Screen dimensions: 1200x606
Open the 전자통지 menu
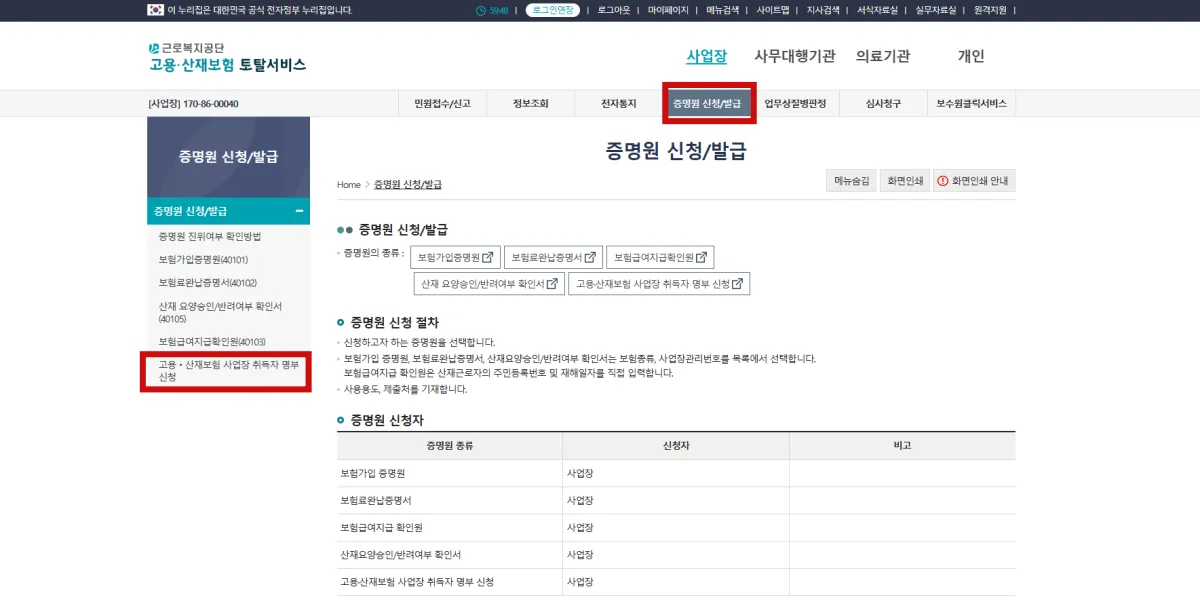point(618,103)
